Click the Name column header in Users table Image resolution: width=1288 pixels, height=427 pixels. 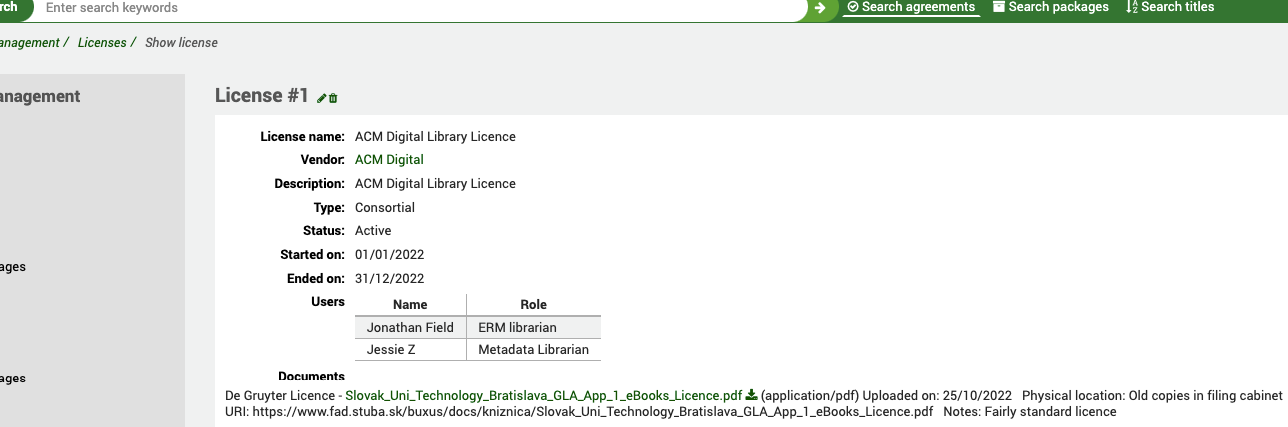410,304
